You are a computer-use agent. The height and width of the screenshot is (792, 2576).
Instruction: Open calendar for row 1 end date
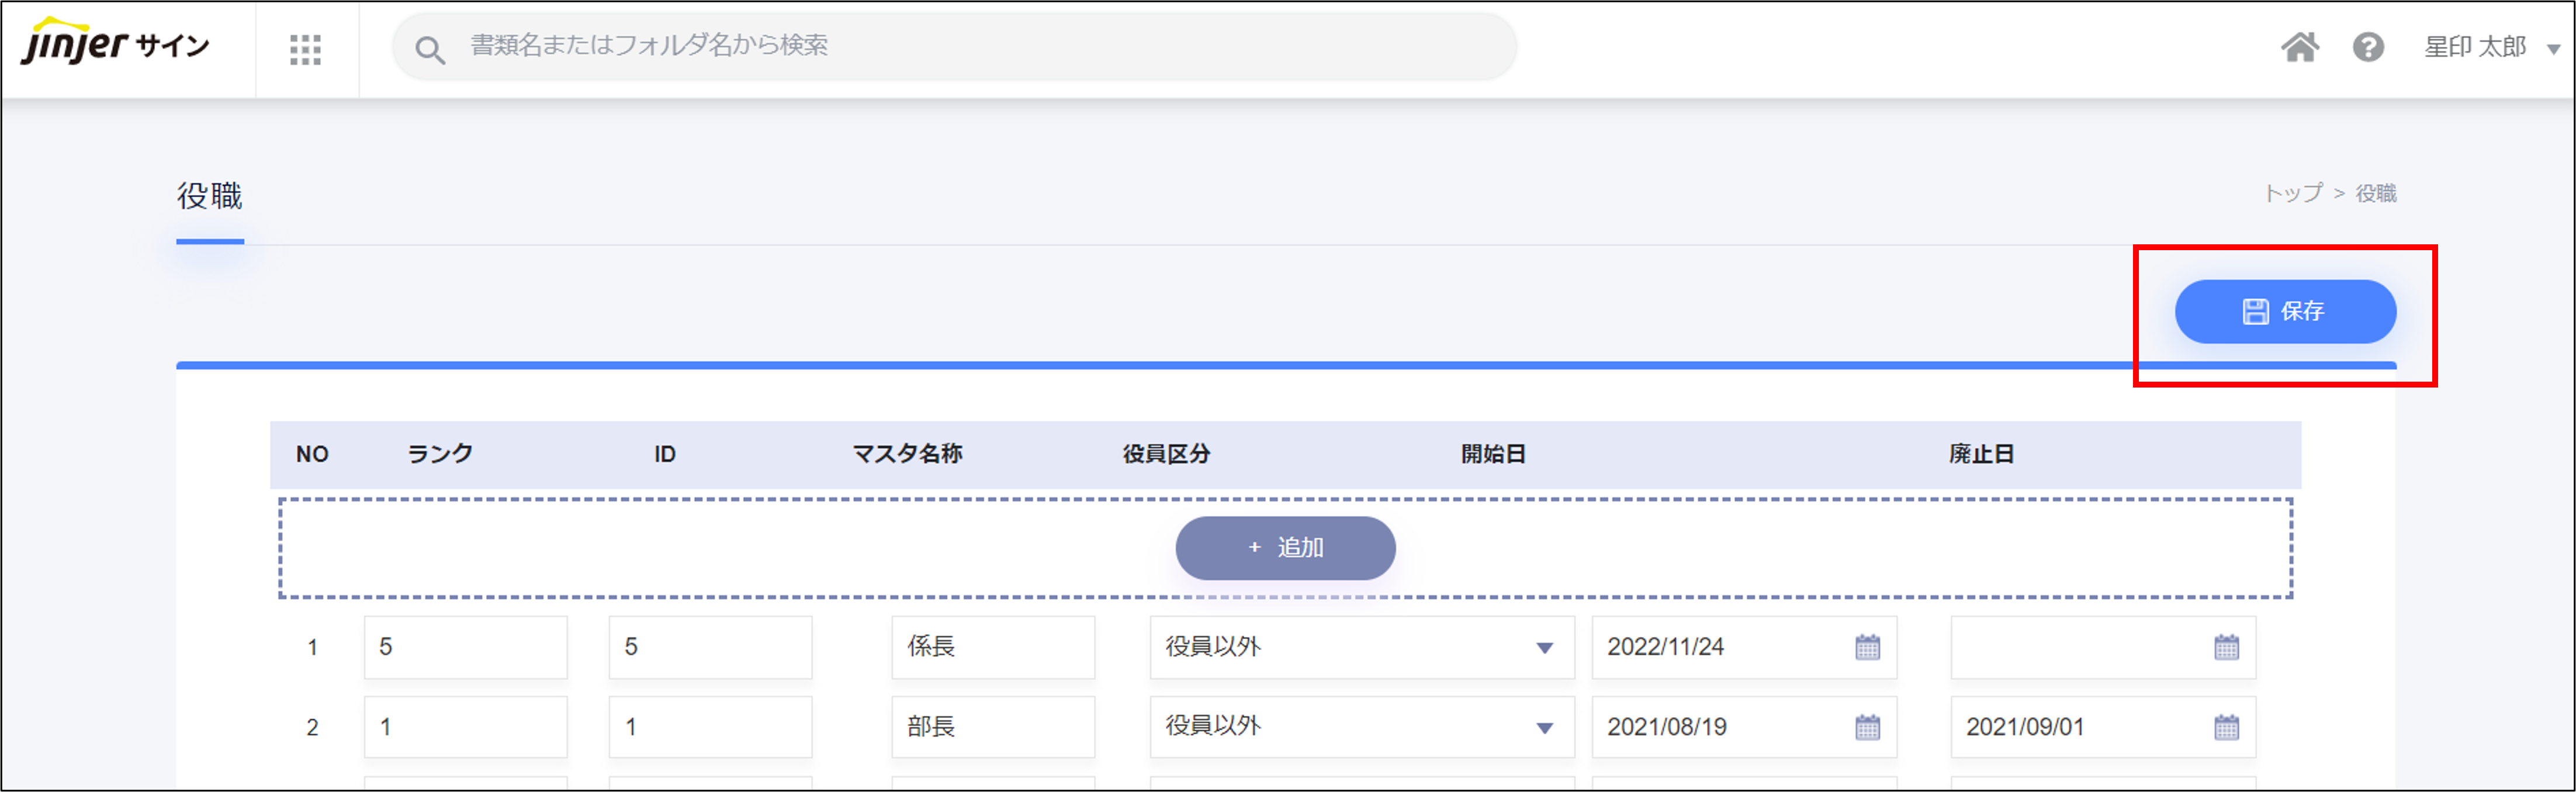click(x=2226, y=647)
